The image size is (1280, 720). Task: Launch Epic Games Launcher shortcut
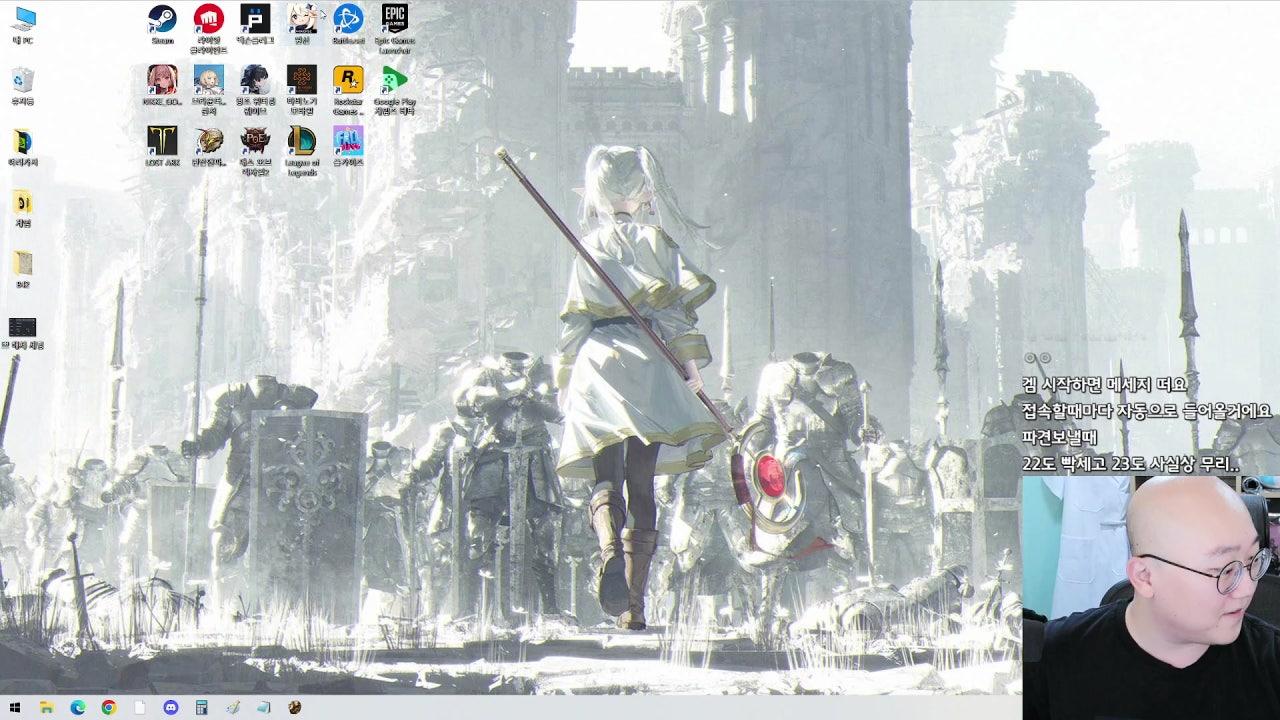(395, 26)
